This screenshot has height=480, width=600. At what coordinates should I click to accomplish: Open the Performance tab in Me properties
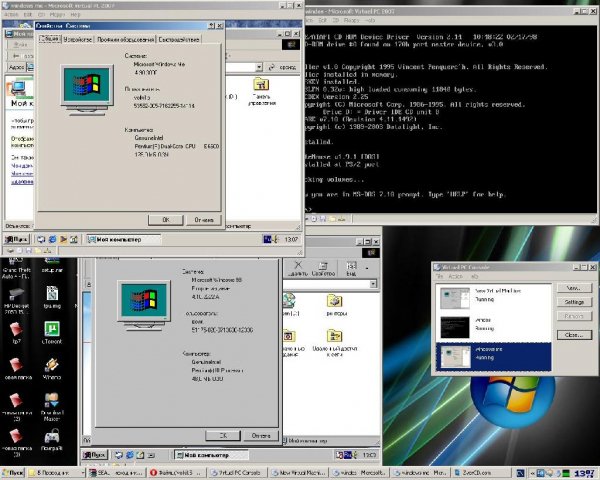178,39
